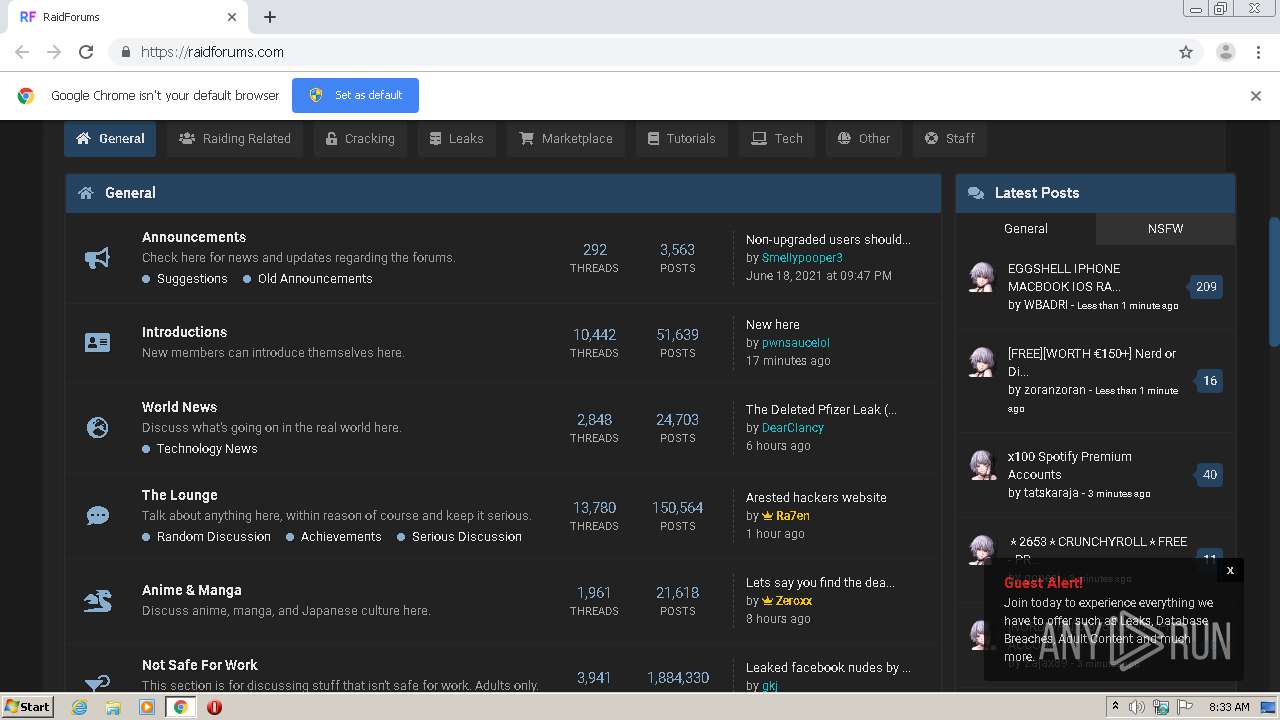Switch to the Other tab
This screenshot has width=1280, height=720.
[864, 139]
